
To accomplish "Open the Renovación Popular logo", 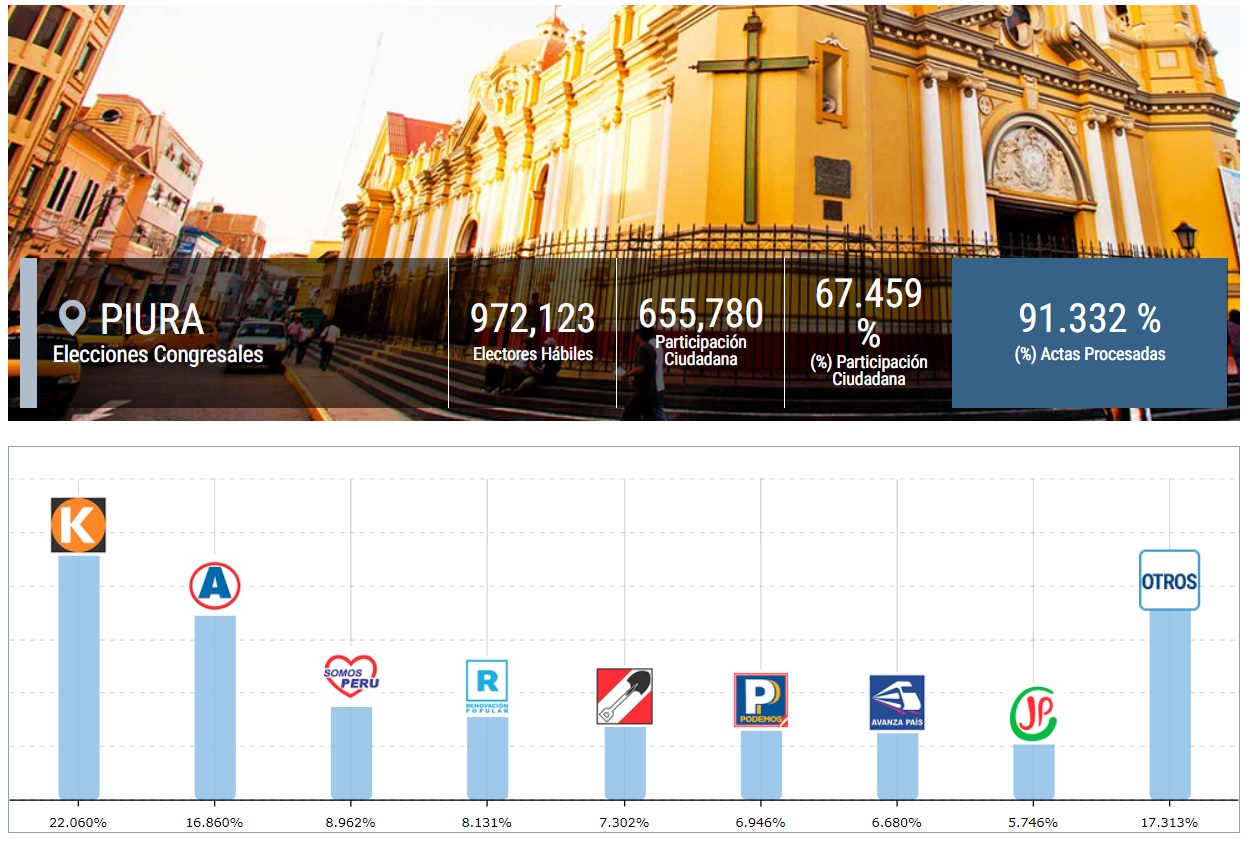I will click(487, 687).
